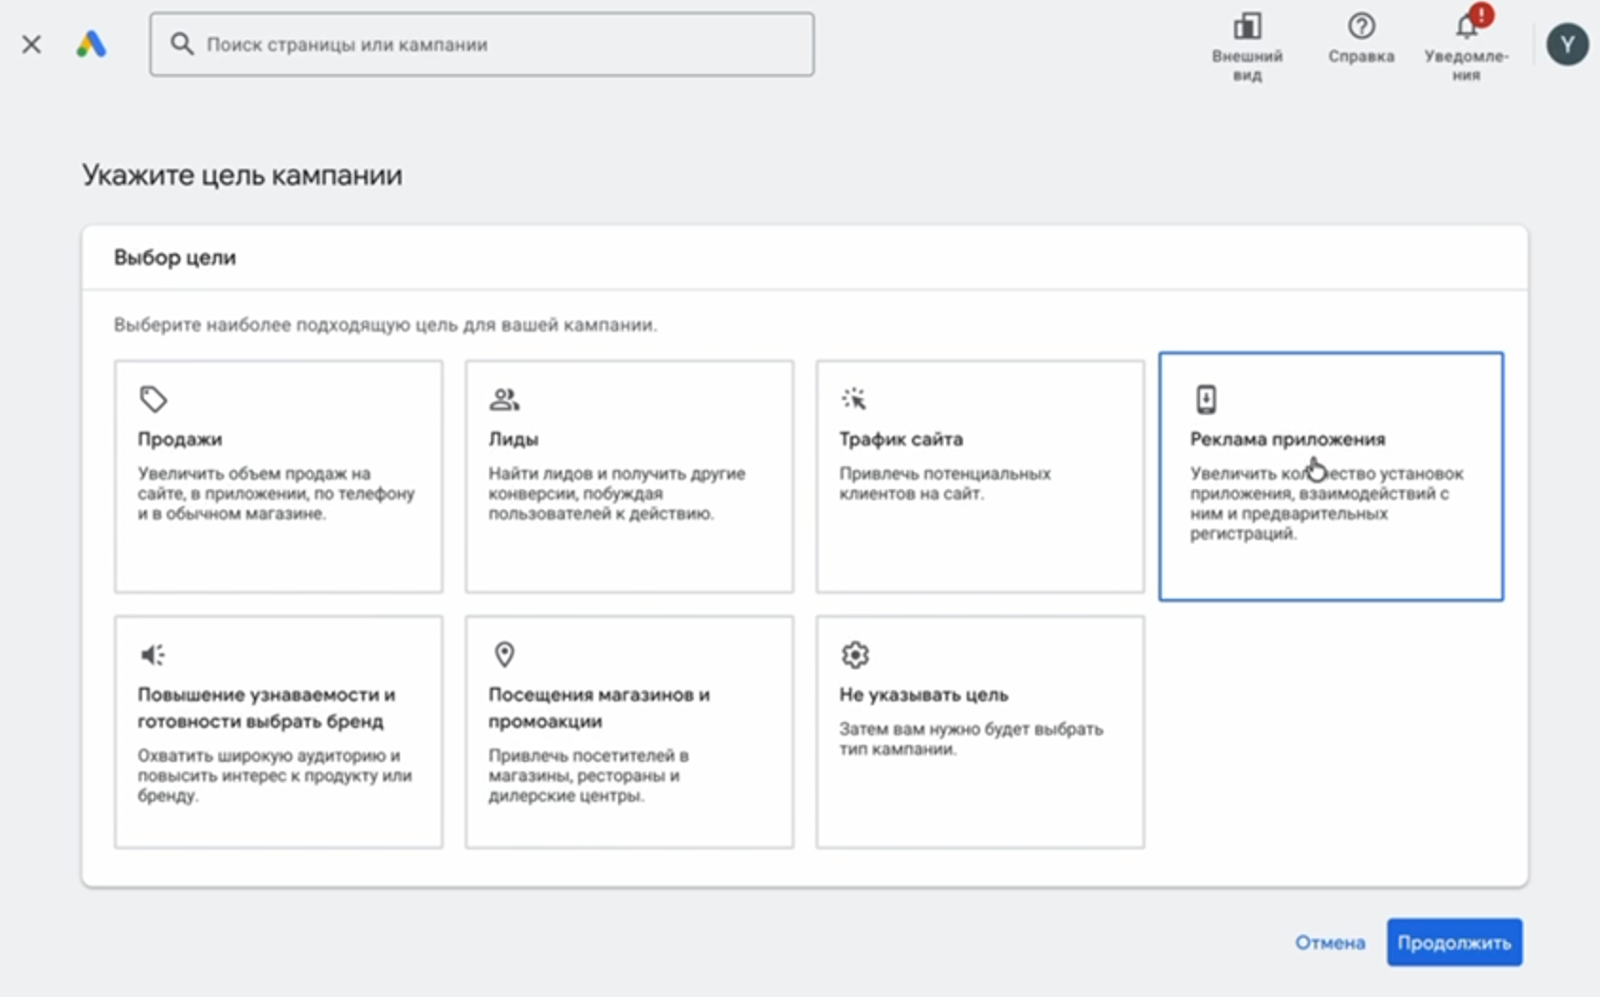Viewport: 1600px width, 997px height.
Task: Click the Google Ads logo
Action: 91,44
